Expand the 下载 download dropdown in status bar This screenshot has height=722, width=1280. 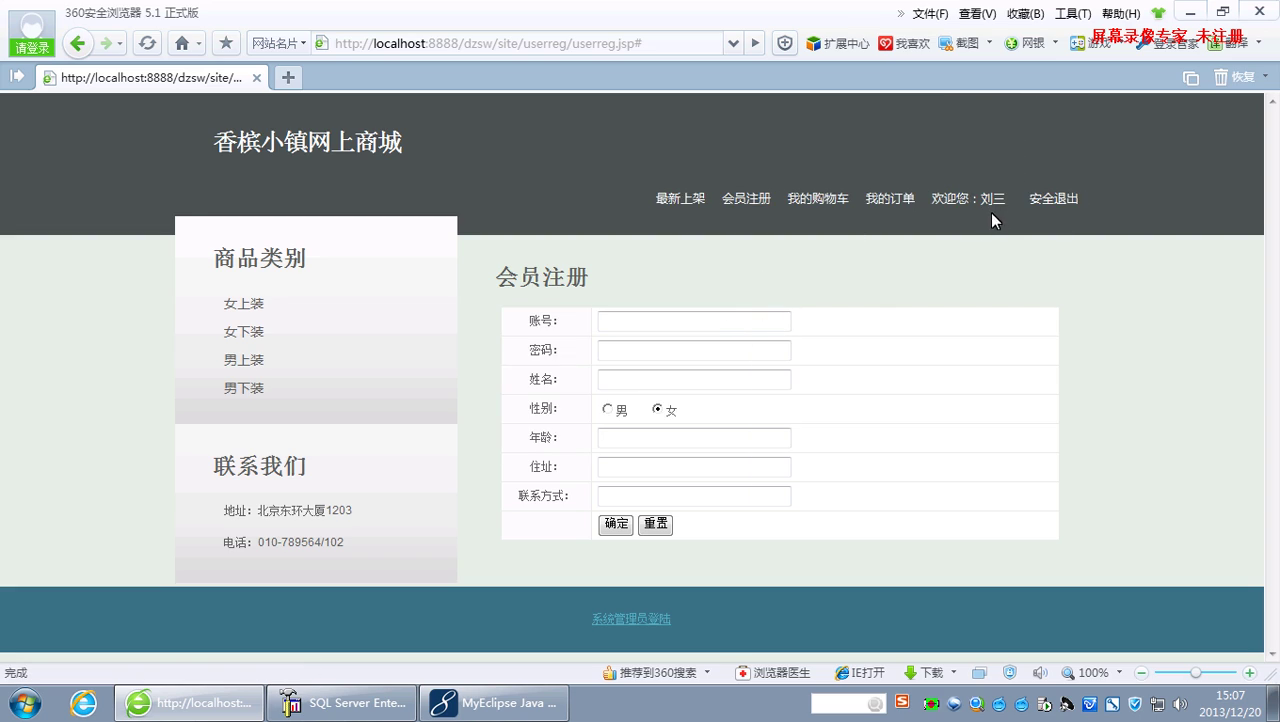coord(954,673)
